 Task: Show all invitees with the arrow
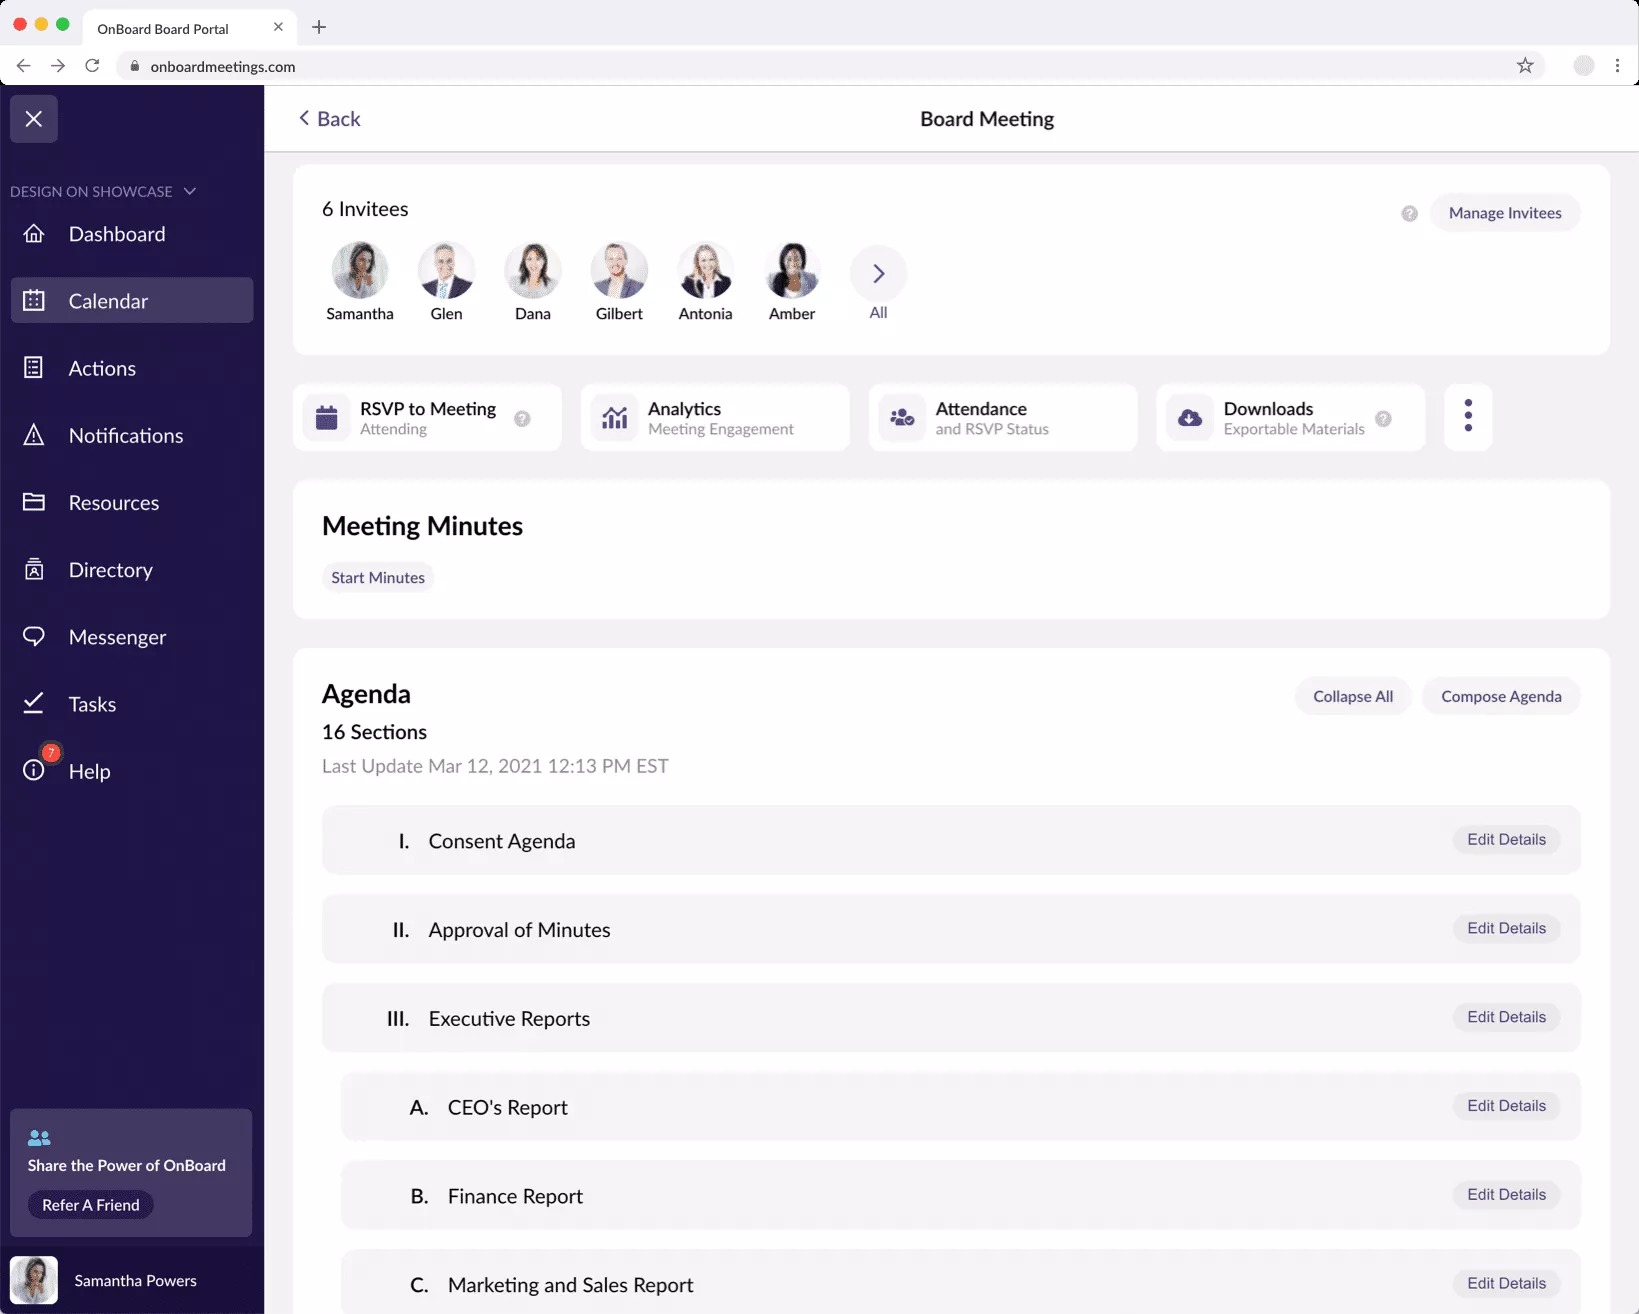click(878, 273)
